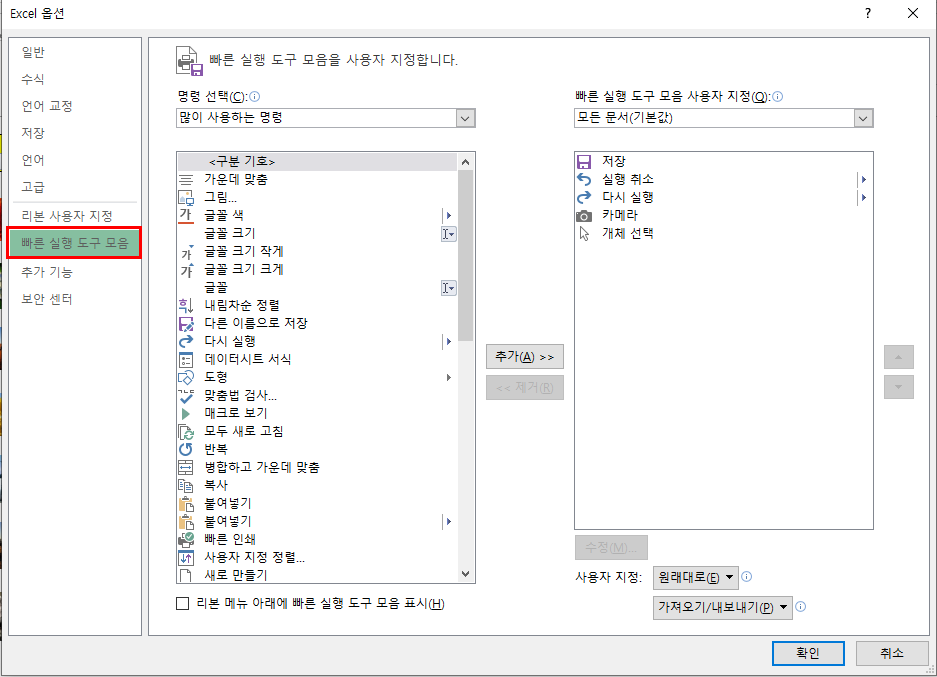
Task: Click the 사용자 지정 정렬 icon
Action: 186,557
